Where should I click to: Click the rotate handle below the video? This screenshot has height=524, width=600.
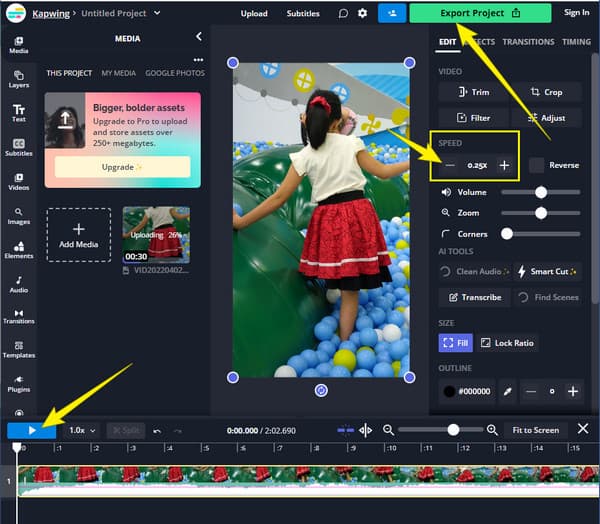click(321, 390)
